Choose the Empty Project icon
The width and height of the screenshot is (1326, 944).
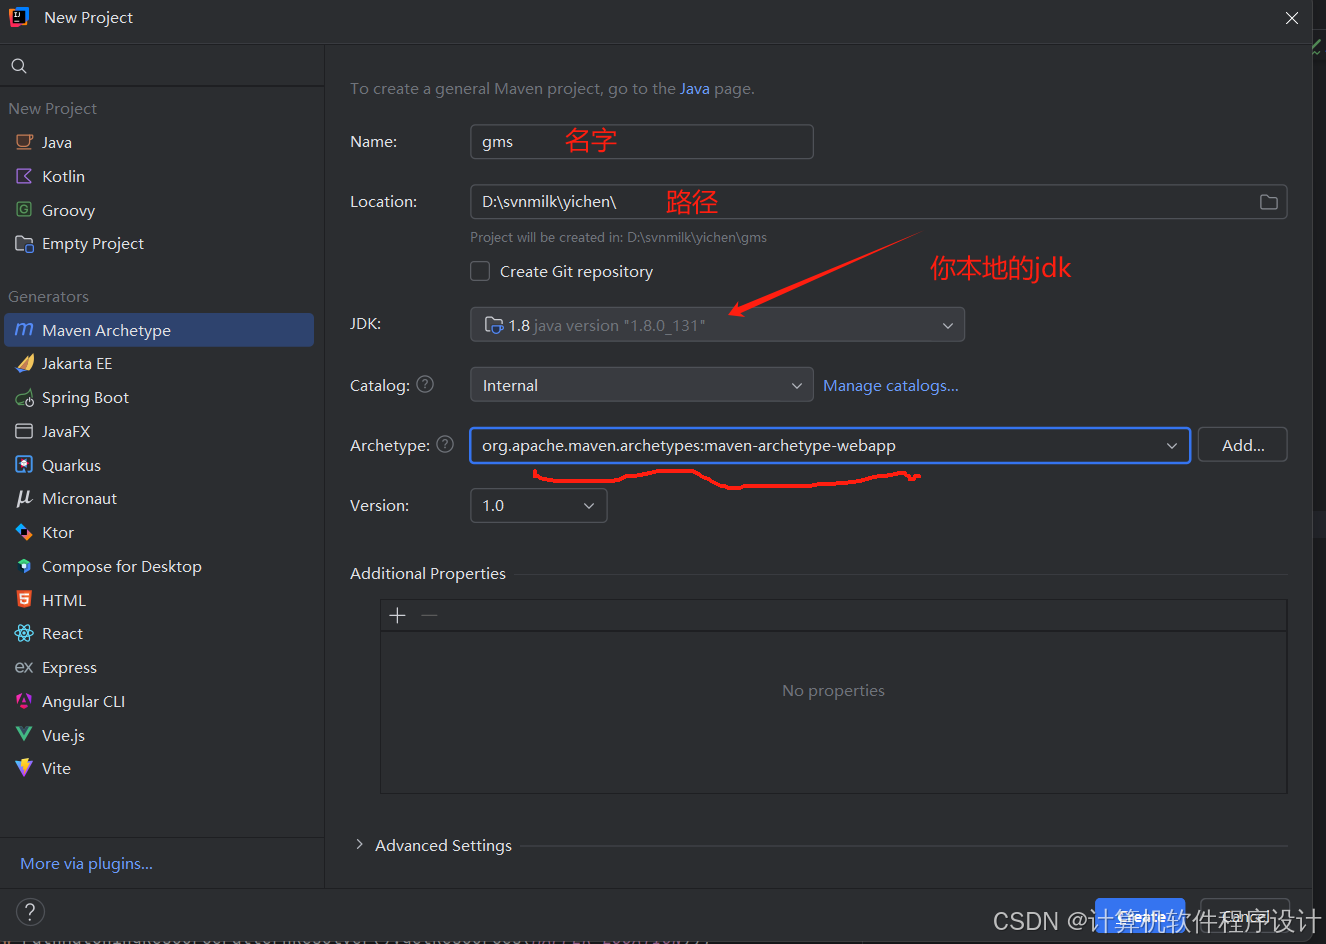coord(25,244)
